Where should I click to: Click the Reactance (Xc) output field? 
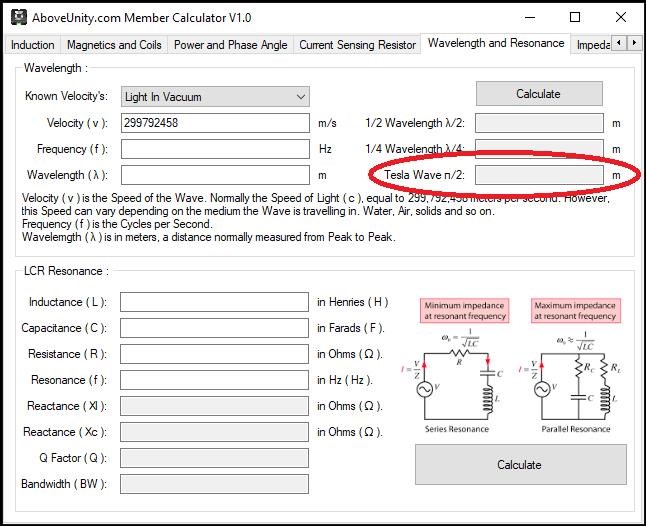tap(214, 432)
